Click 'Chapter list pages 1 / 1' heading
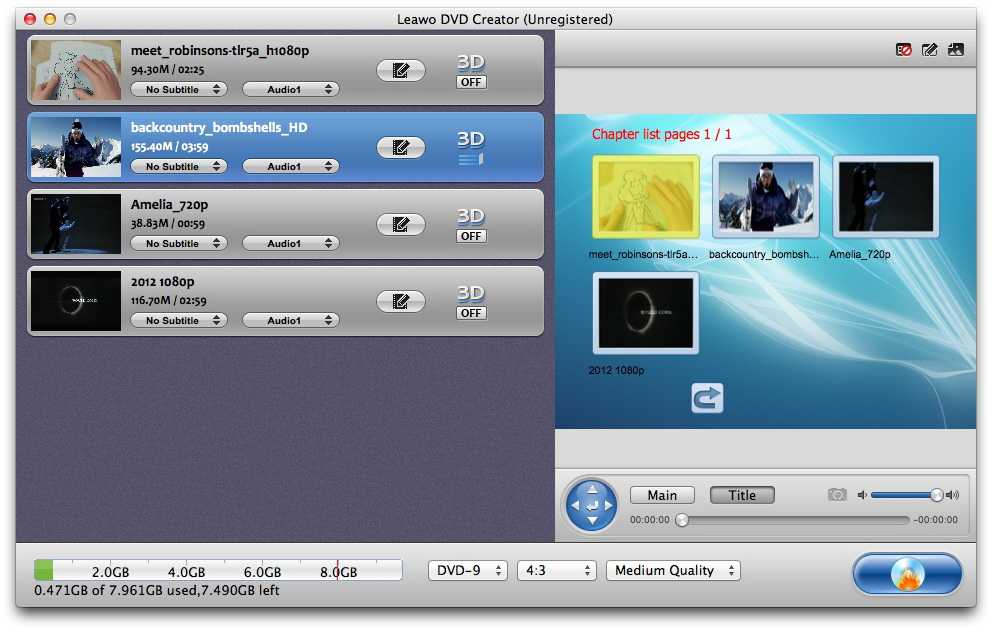Image resolution: width=992 pixels, height=631 pixels. (x=661, y=134)
